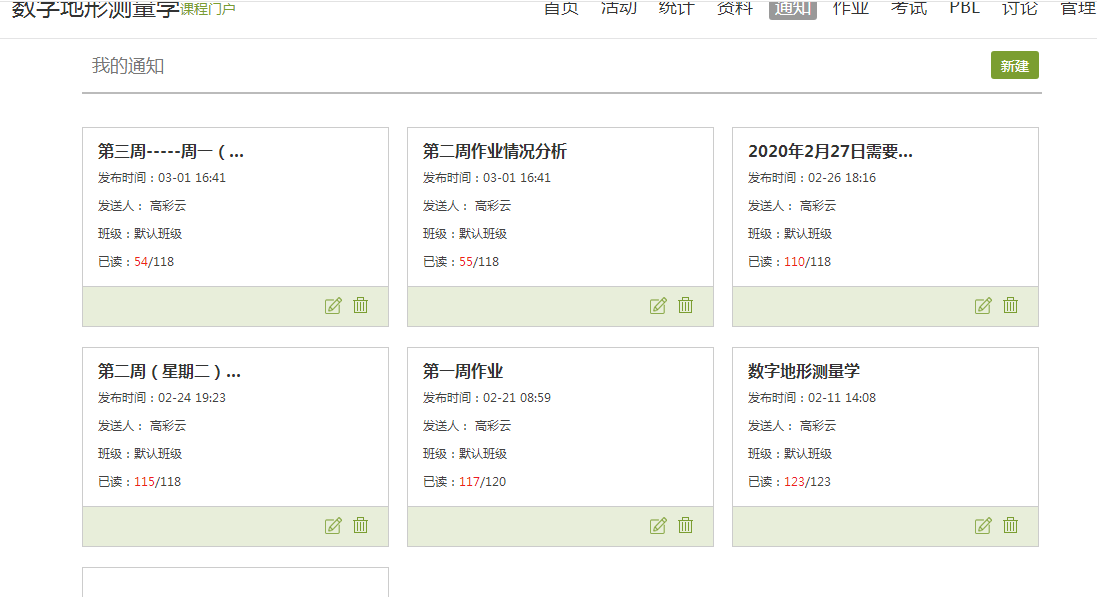Screen dimensions: 1097x597
Task: Edit the 第二周作业情况分析 notification
Action: (658, 306)
